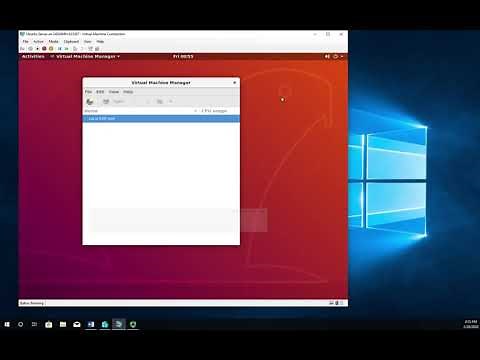Open Help menu in Virtual Machine Connection
The height and width of the screenshot is (360, 480).
[x=100, y=42]
